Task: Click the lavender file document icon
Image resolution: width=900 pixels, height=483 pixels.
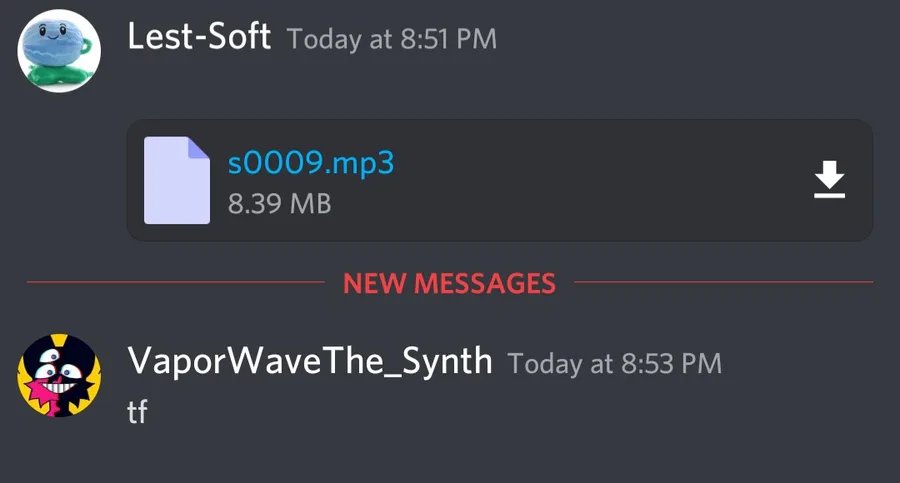Action: pyautogui.click(x=177, y=180)
